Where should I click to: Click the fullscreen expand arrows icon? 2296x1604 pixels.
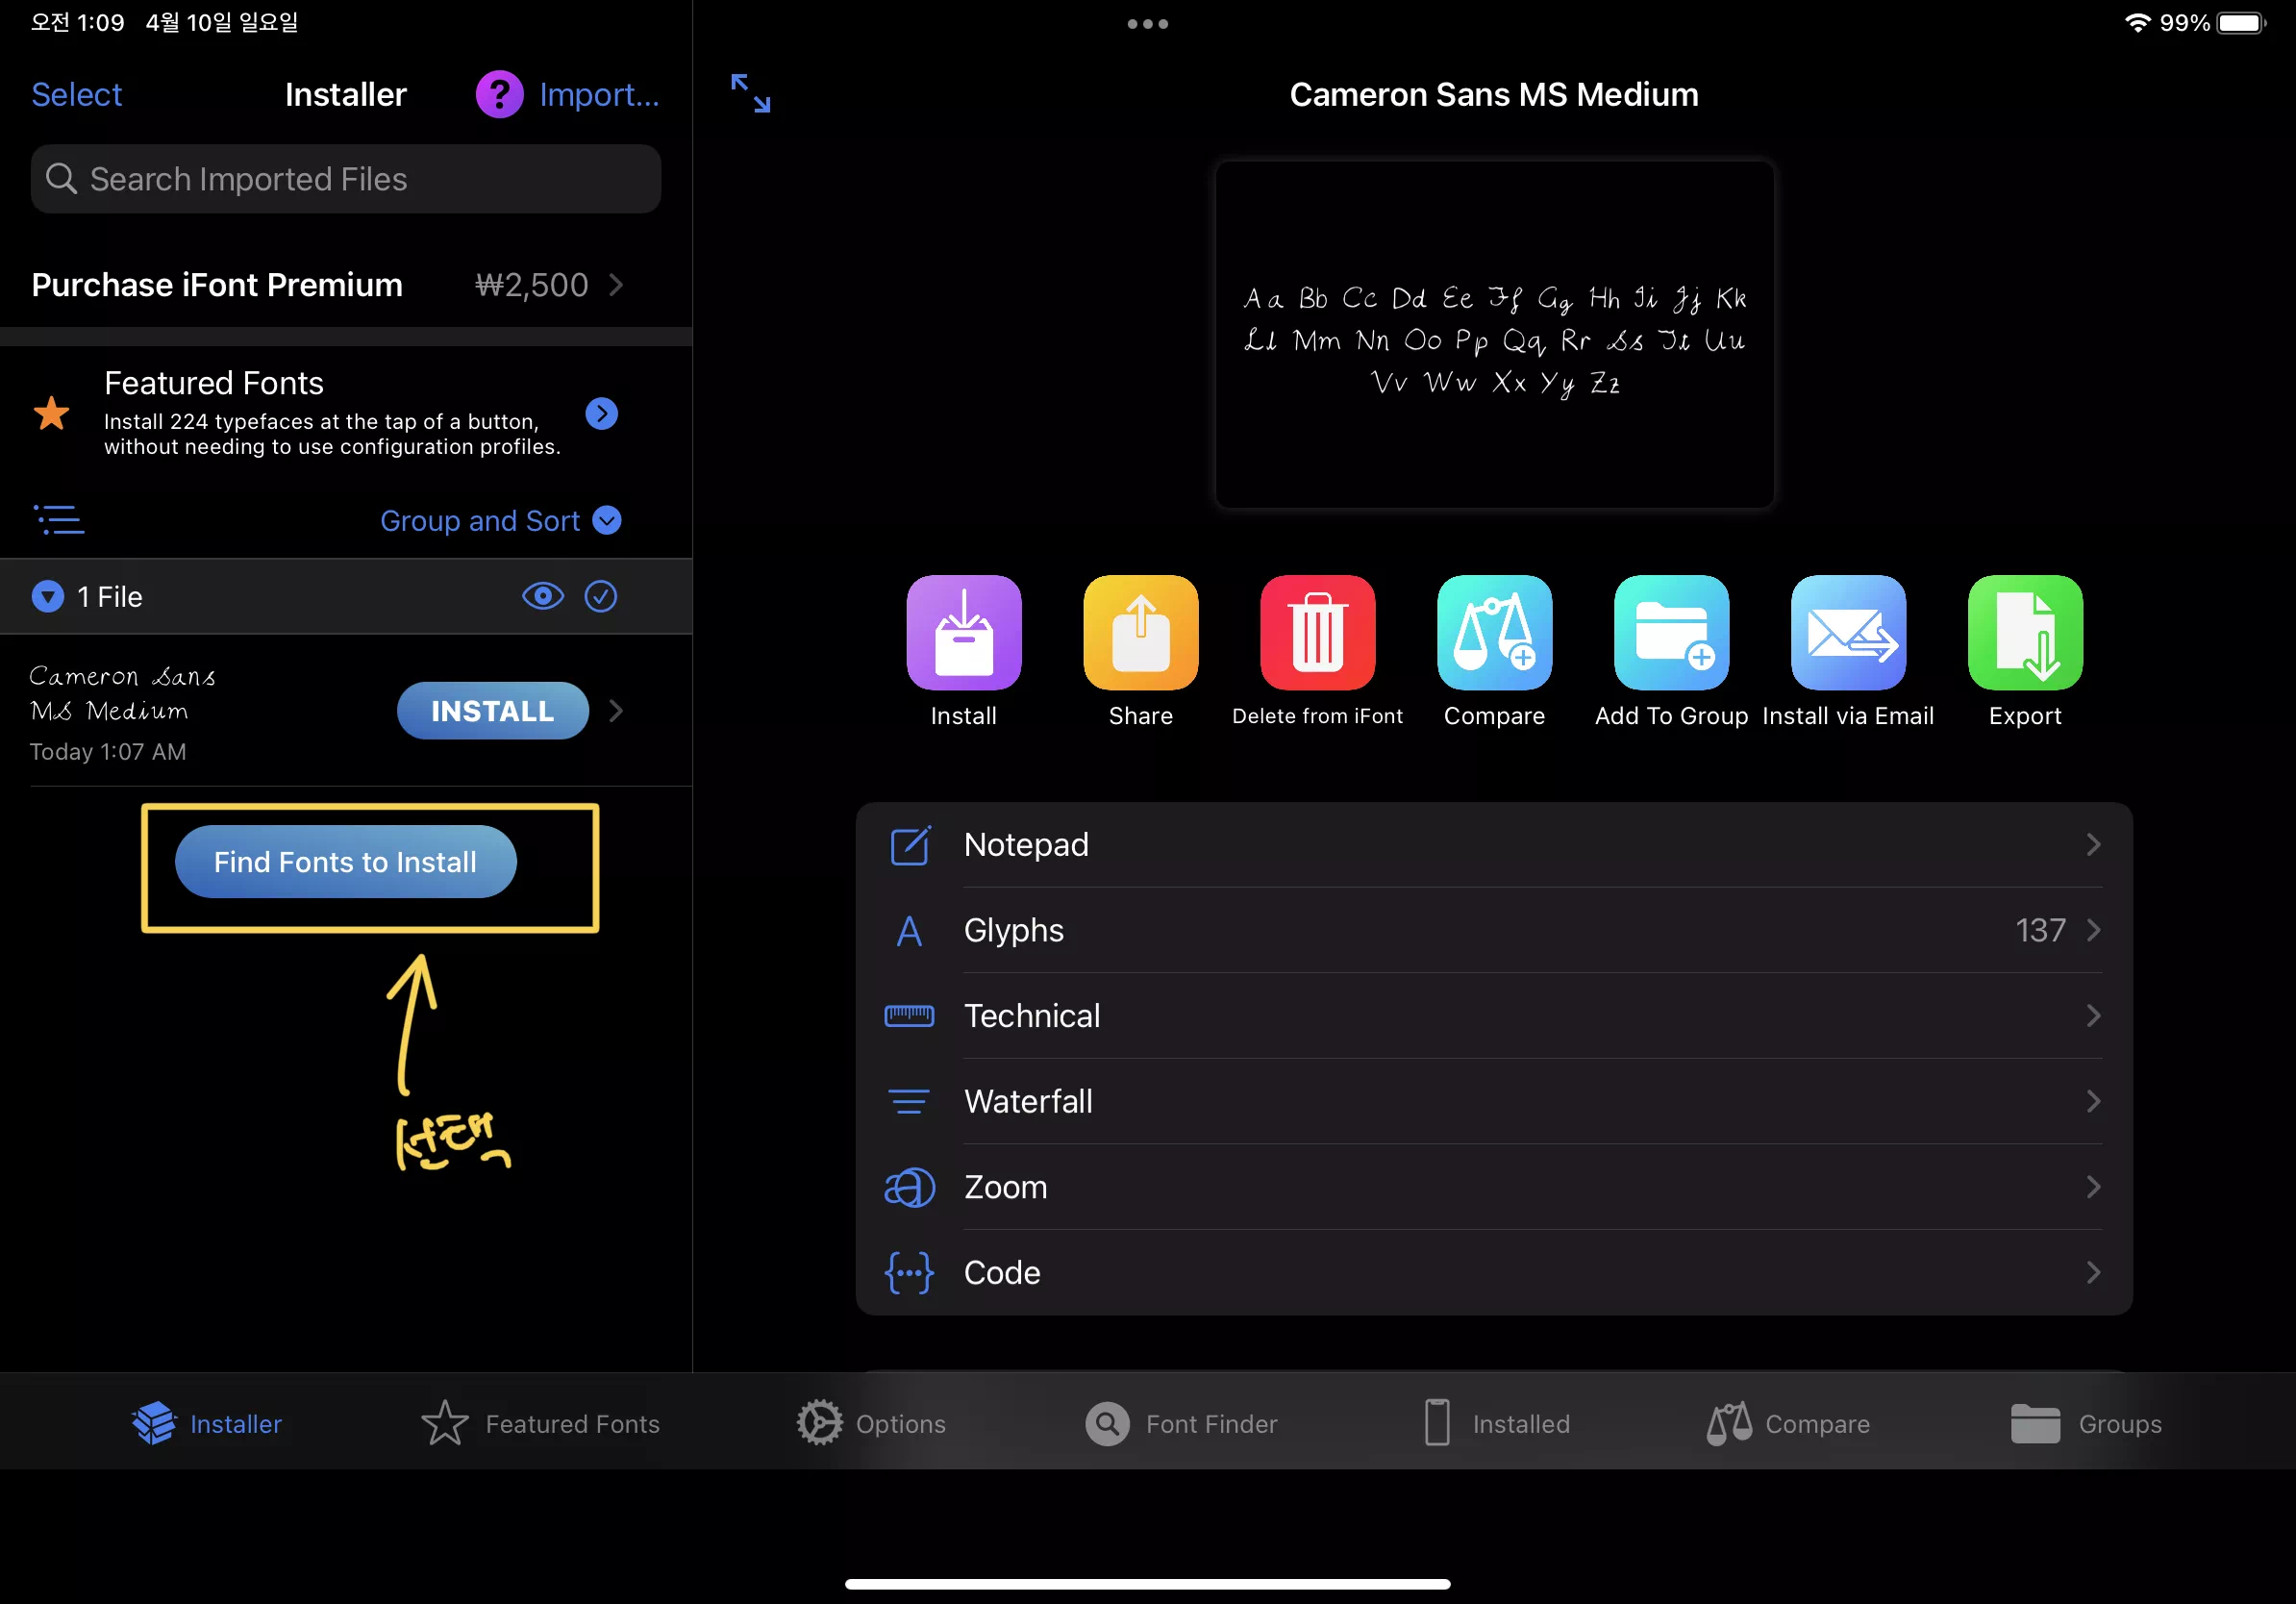pyautogui.click(x=750, y=93)
